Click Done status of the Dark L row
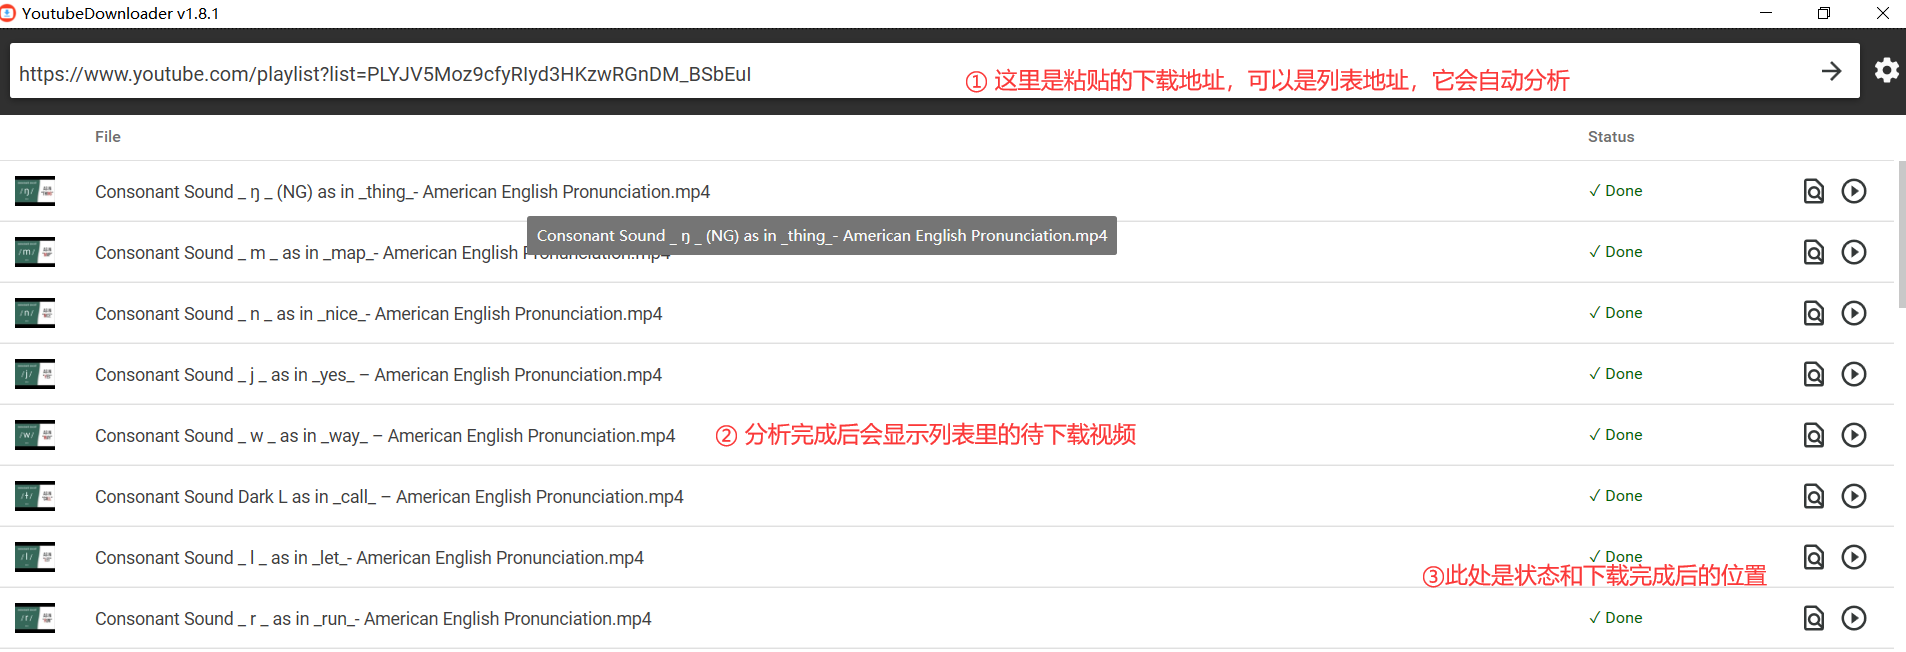 [x=1615, y=496]
